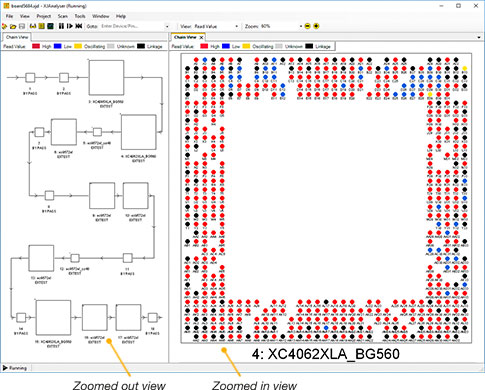The height and width of the screenshot is (390, 485).
Task: Click the restart scan icon
Action: click(79, 26)
